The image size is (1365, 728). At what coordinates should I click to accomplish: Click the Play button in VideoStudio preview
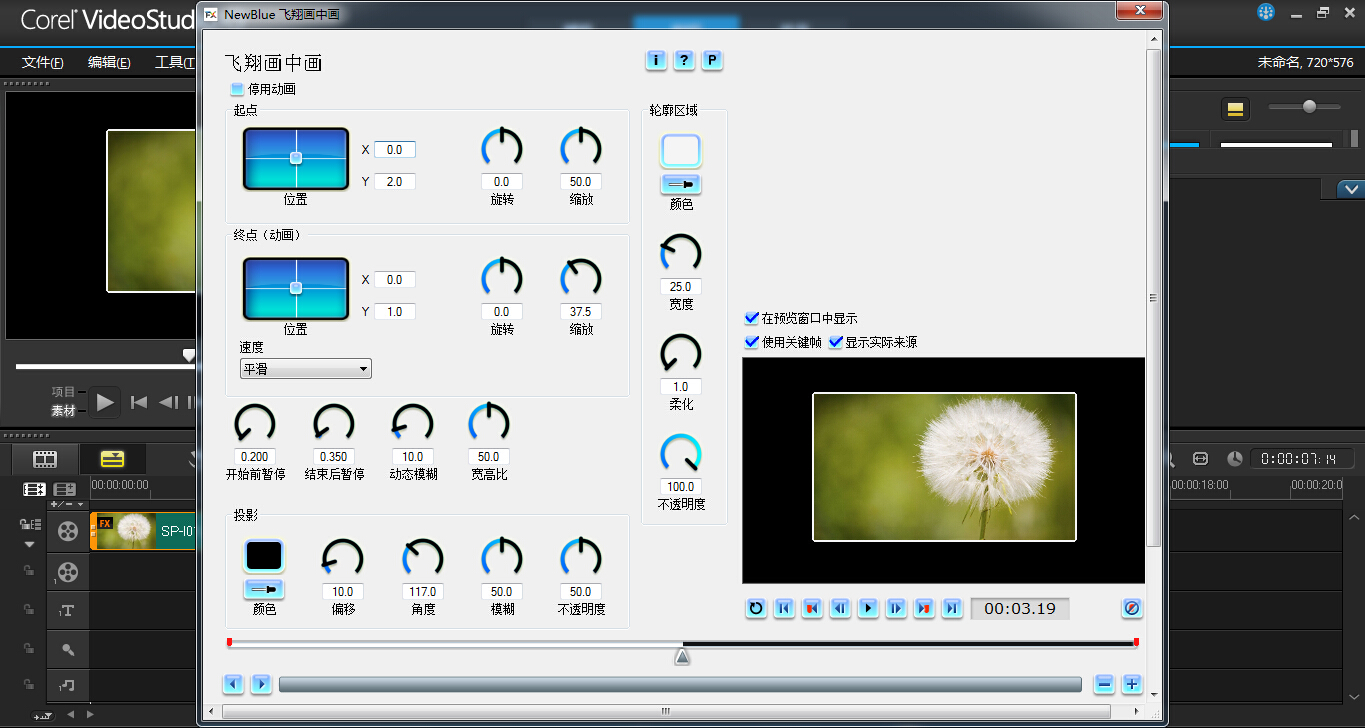[106, 402]
